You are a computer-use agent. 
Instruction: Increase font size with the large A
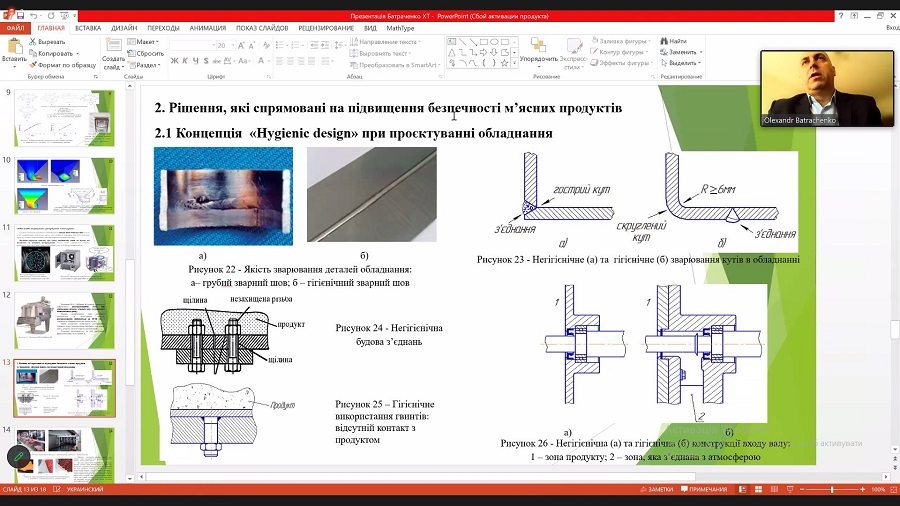coord(242,45)
